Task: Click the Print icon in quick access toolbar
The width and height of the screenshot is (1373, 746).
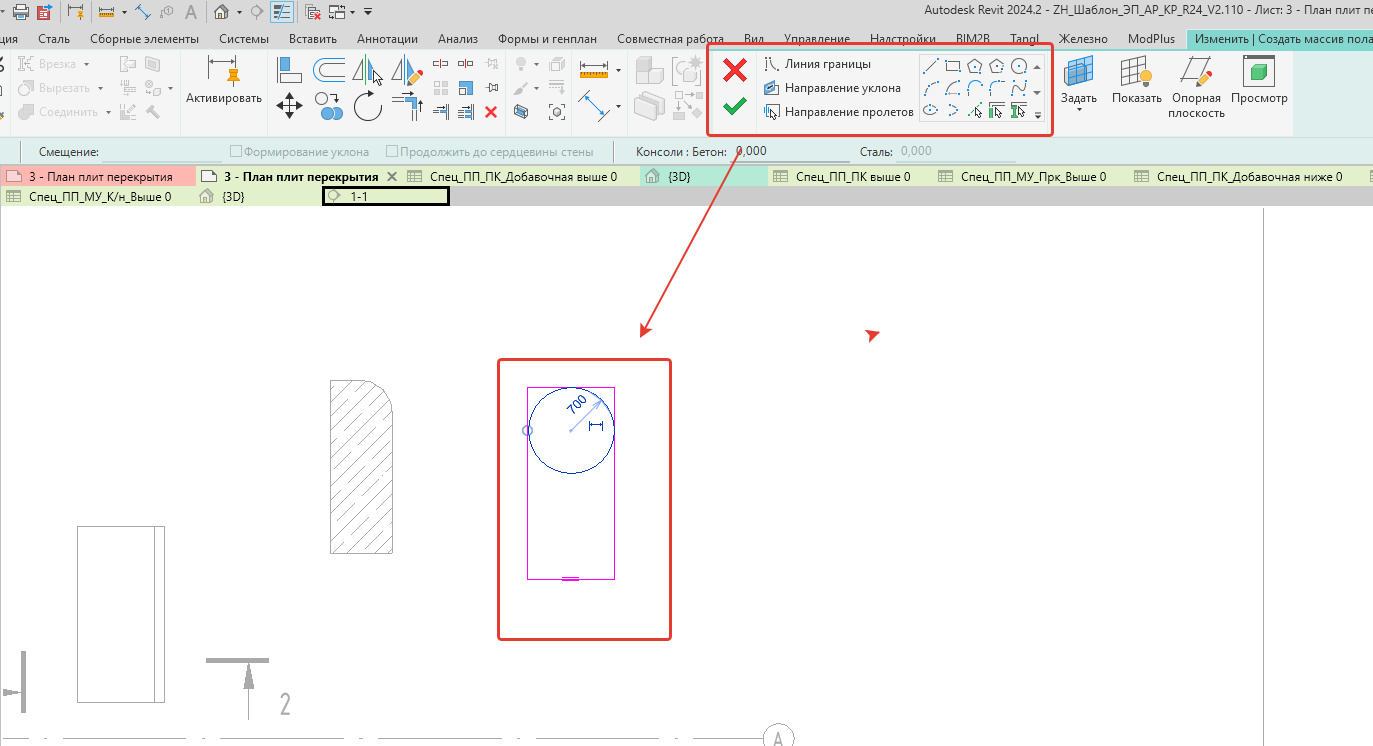Action: point(20,12)
